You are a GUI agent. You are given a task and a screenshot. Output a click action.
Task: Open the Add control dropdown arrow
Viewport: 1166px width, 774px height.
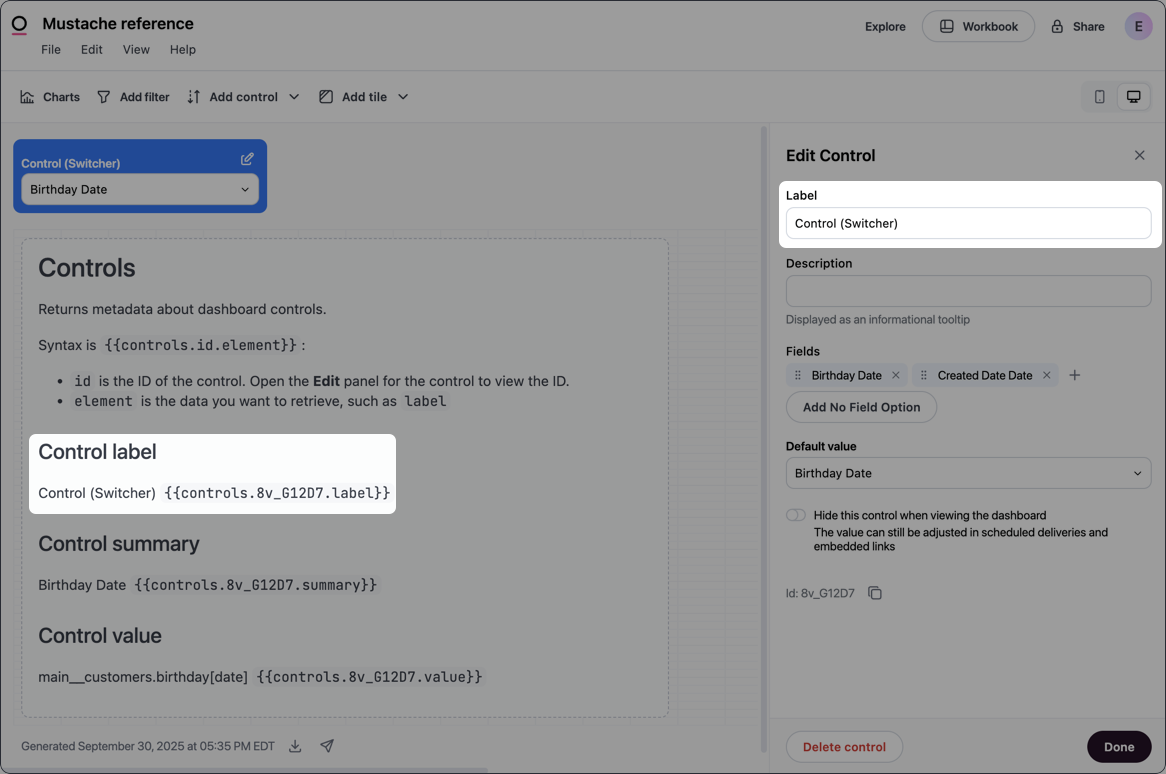click(294, 96)
